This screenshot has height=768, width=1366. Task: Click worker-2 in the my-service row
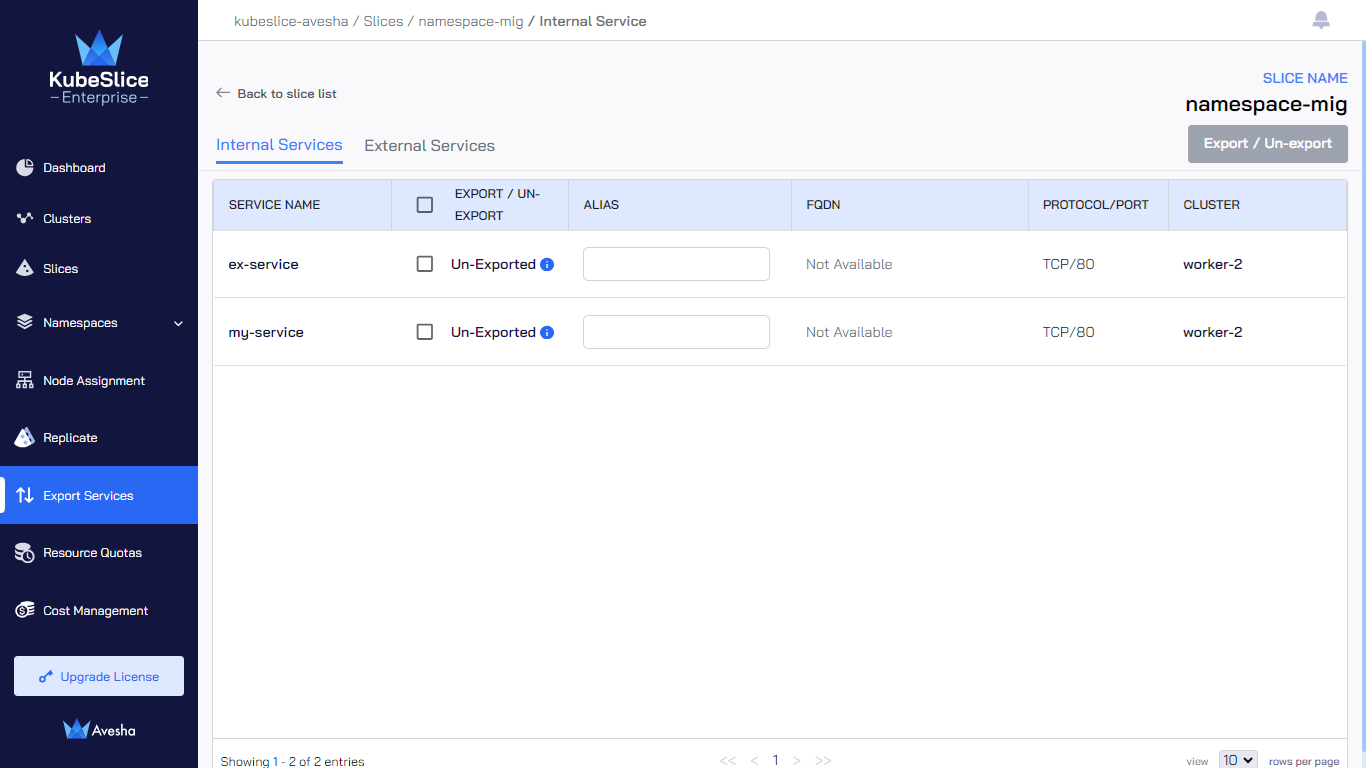pyautogui.click(x=1212, y=332)
